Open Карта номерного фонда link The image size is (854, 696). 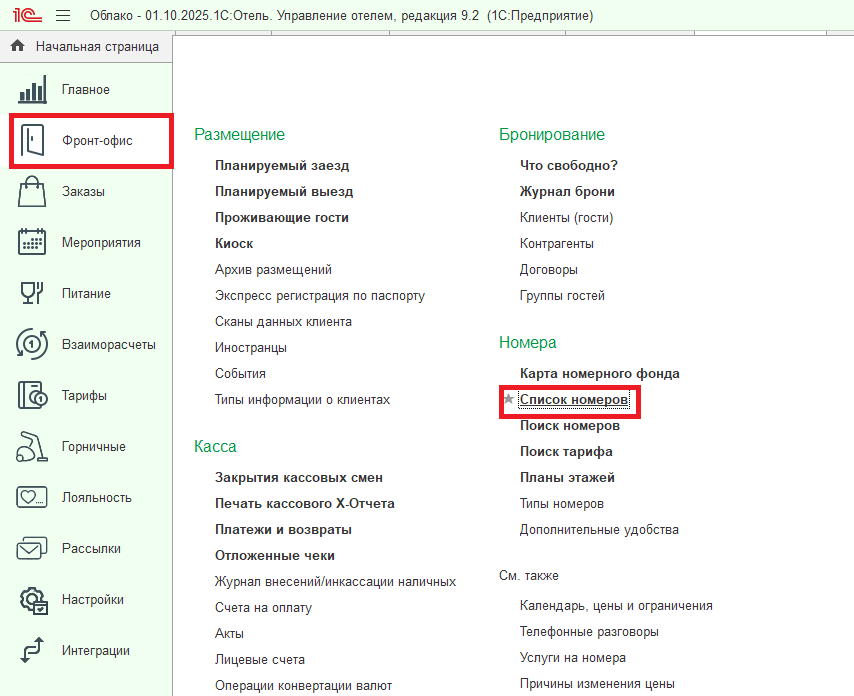click(600, 374)
